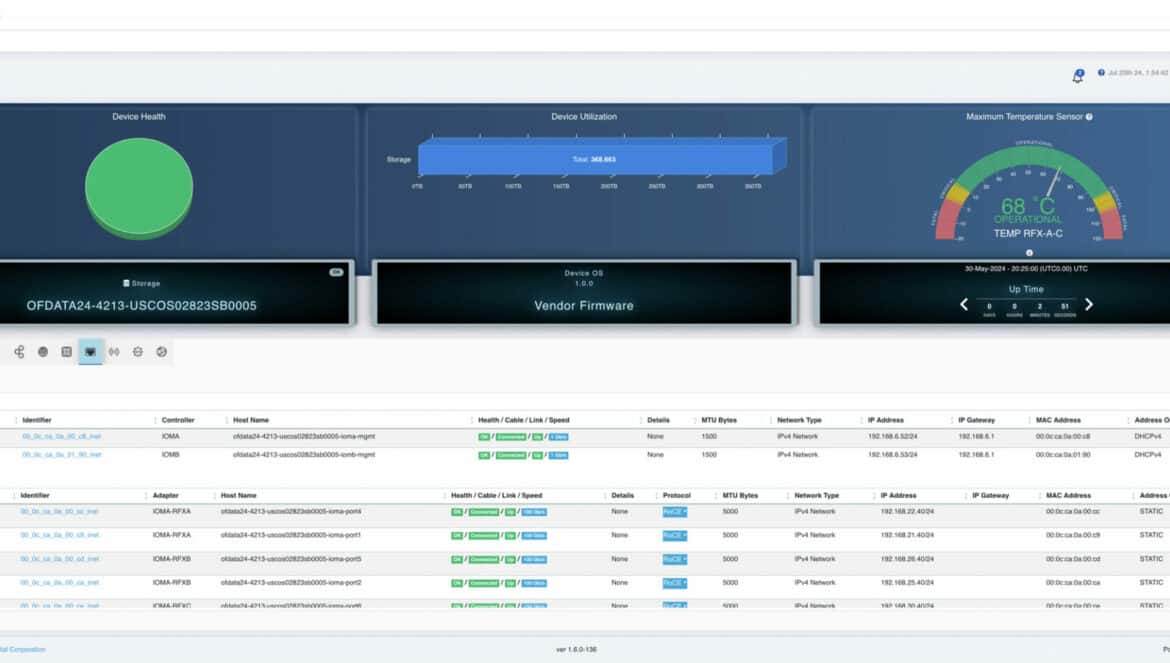1170x663 pixels.
Task: Go to the next Up Time card
Action: (x=1089, y=304)
